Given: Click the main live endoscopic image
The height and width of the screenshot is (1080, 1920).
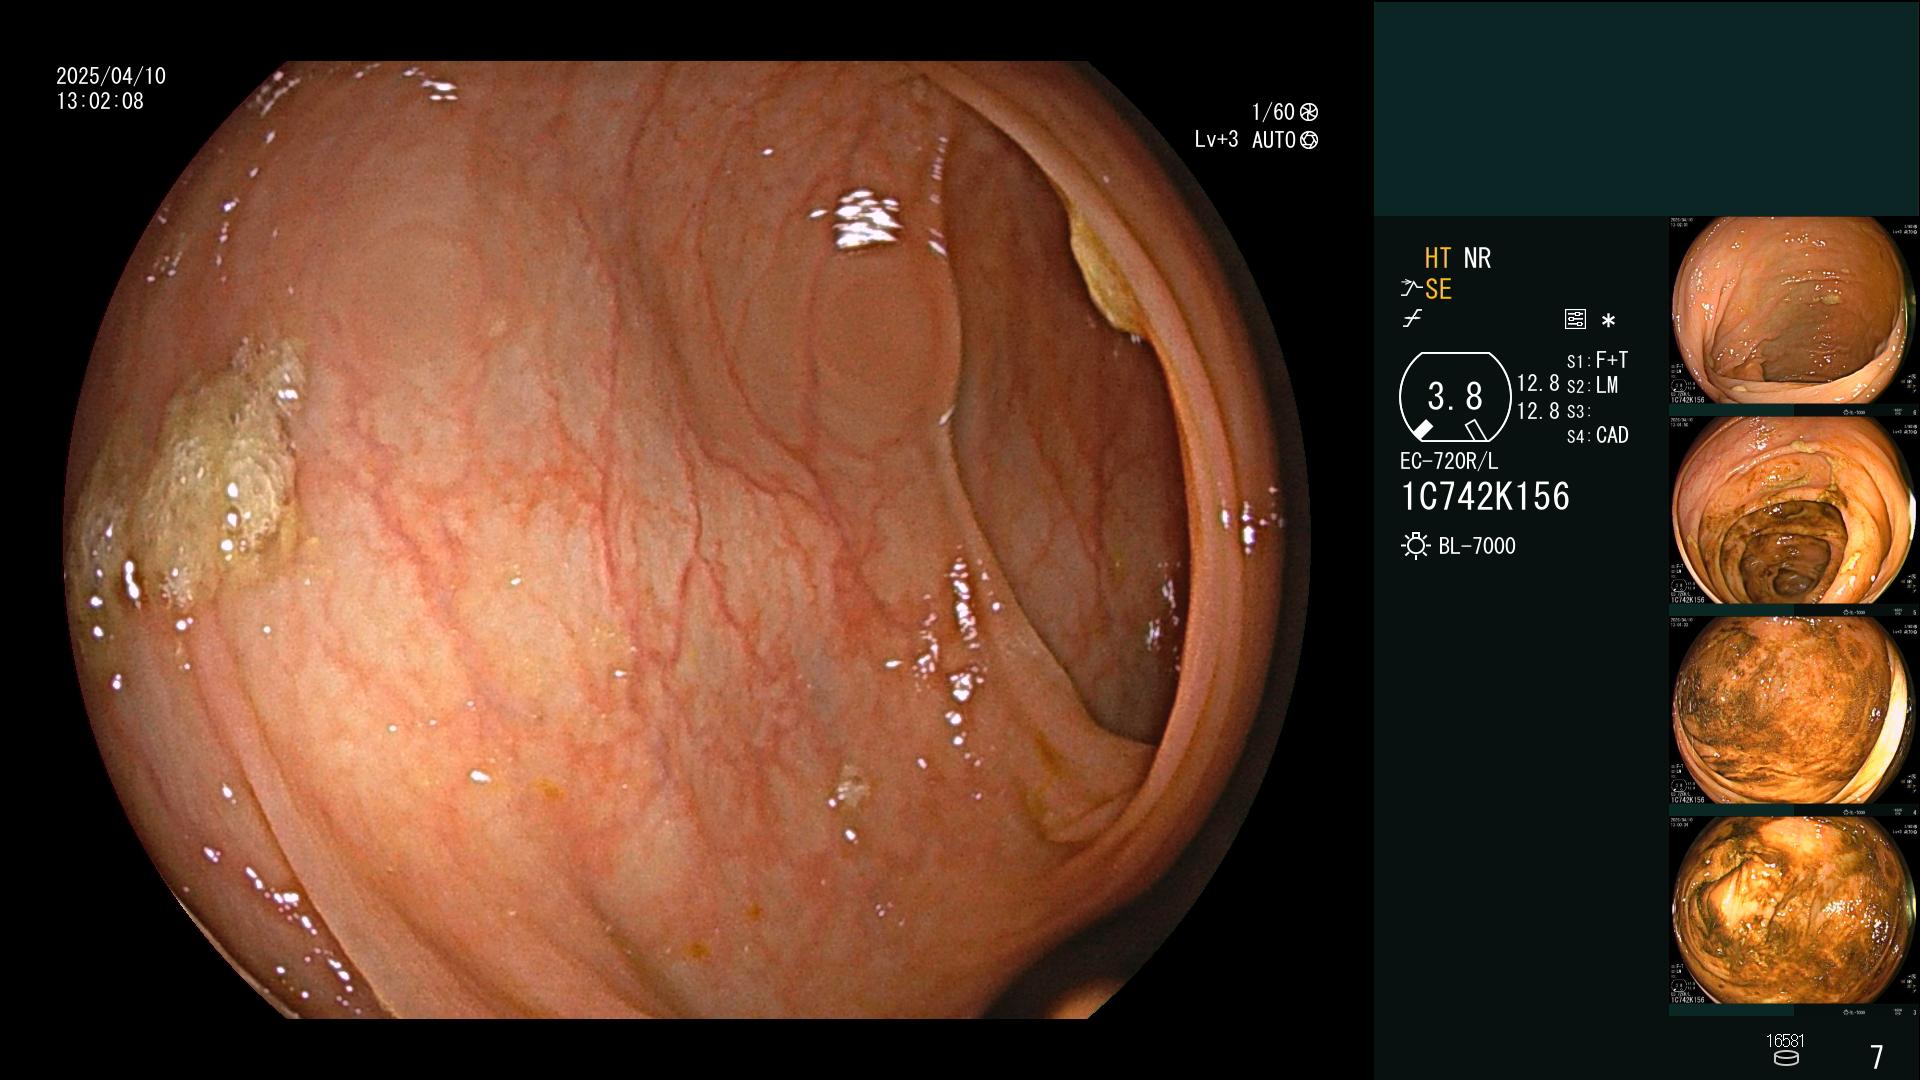Looking at the screenshot, I should click(x=688, y=540).
